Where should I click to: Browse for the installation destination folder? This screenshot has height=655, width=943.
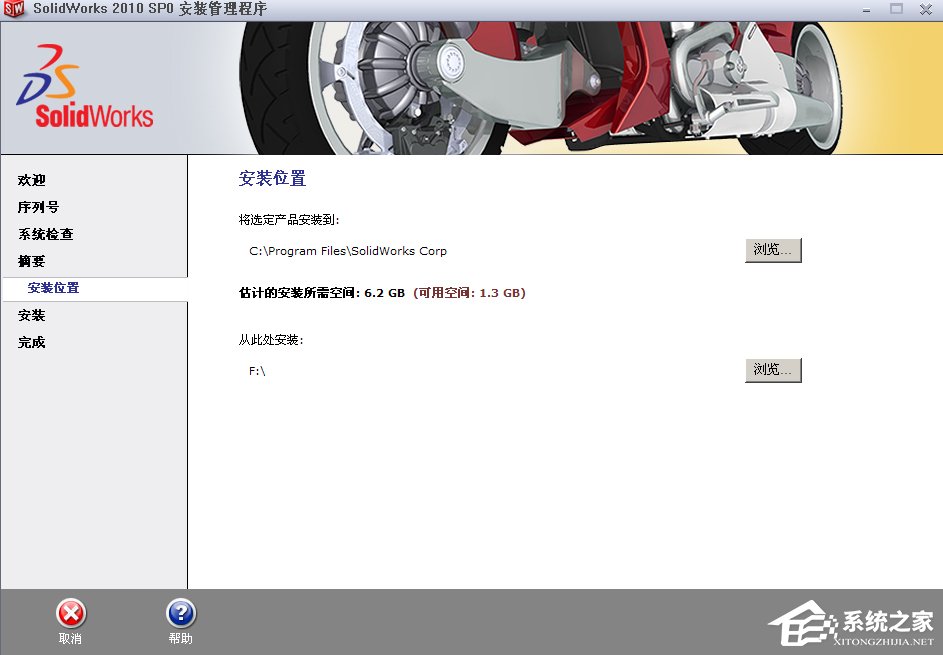[x=773, y=250]
